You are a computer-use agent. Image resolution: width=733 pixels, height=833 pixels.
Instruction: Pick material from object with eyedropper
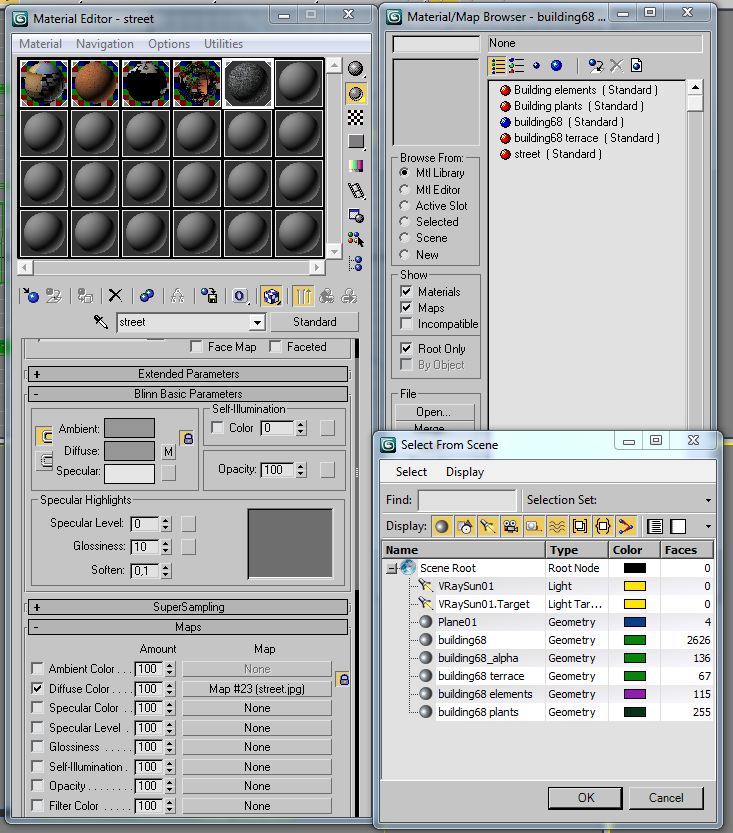coord(100,321)
